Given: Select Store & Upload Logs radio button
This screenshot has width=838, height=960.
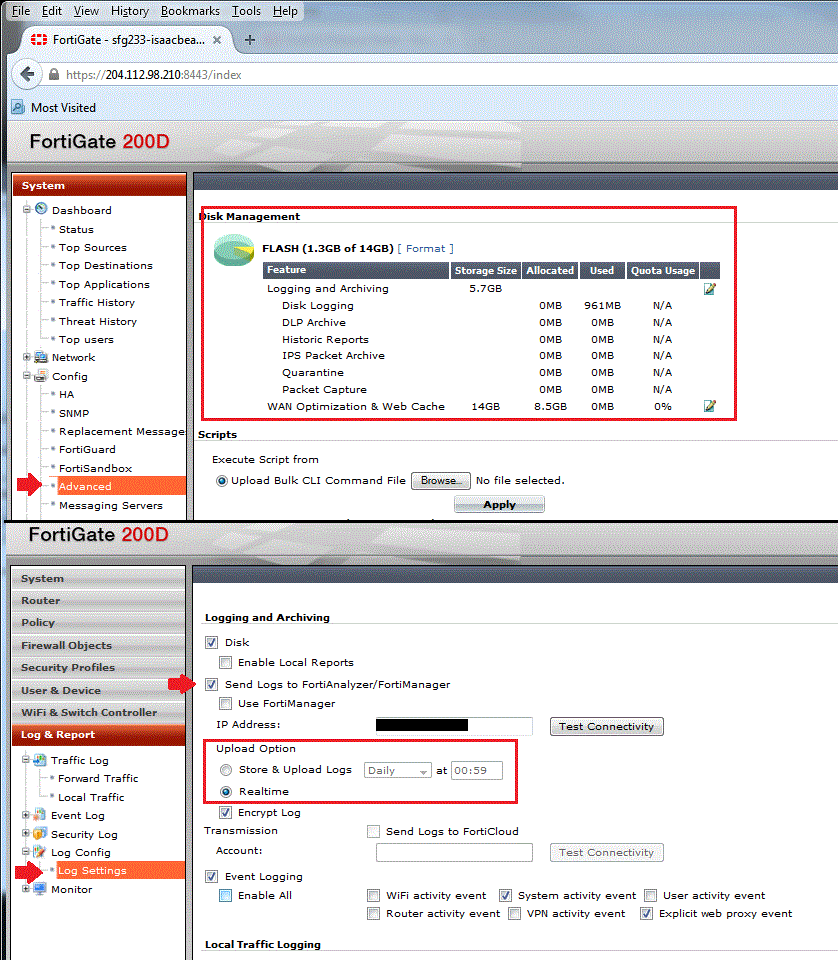Looking at the screenshot, I should coord(226,770).
